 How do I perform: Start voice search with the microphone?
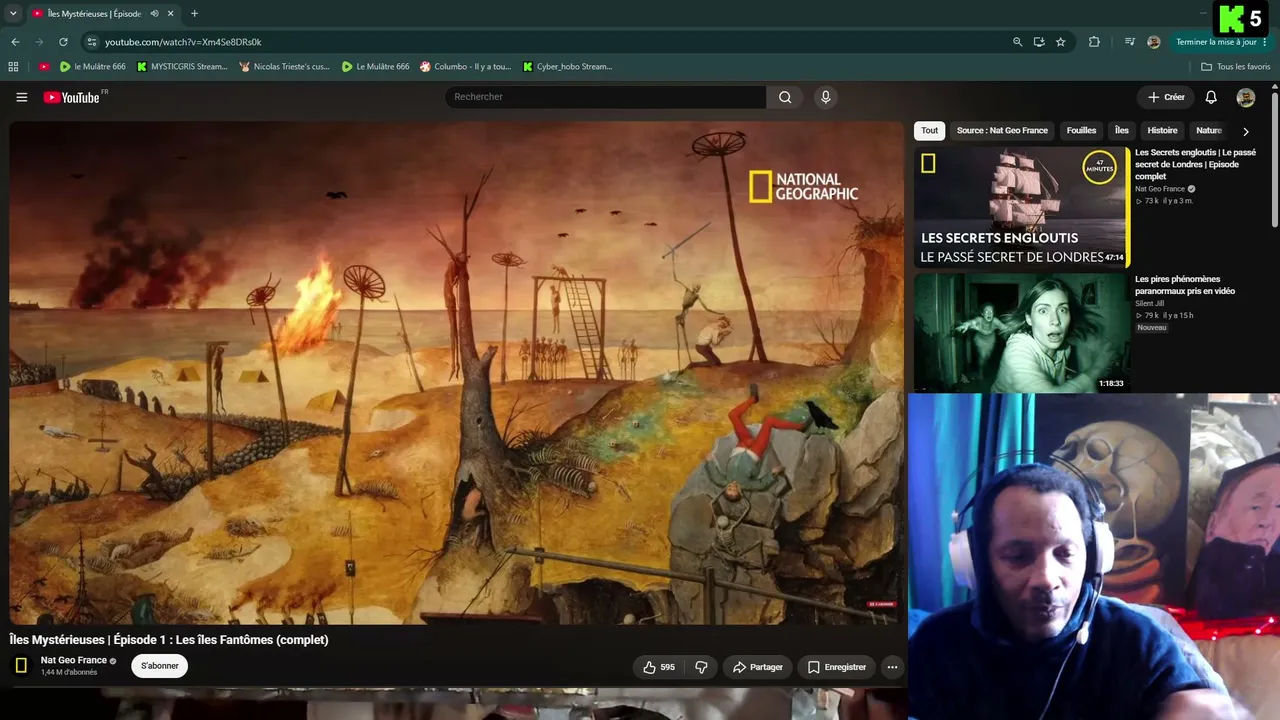pyautogui.click(x=825, y=97)
